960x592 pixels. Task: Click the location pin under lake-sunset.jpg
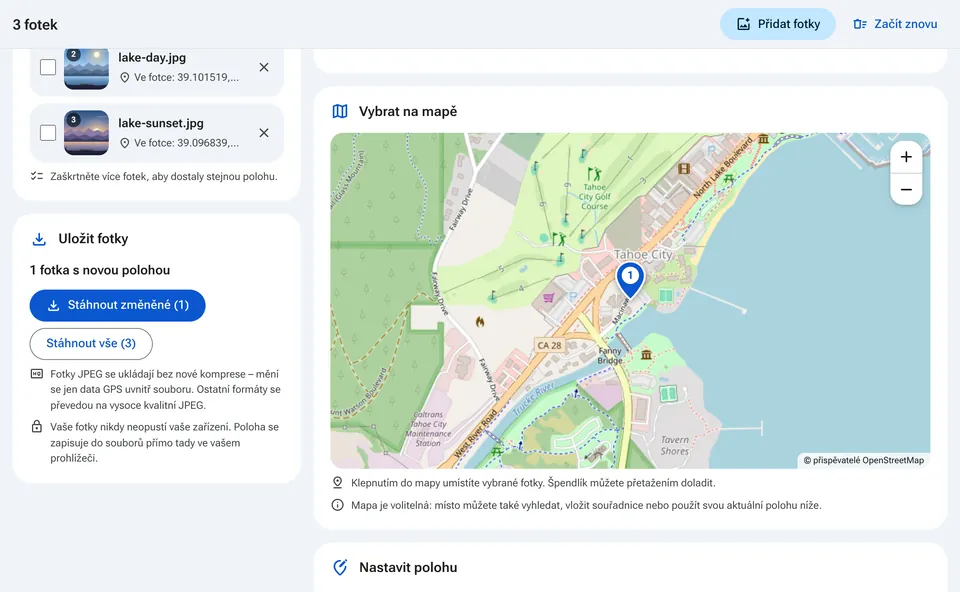(x=125, y=143)
